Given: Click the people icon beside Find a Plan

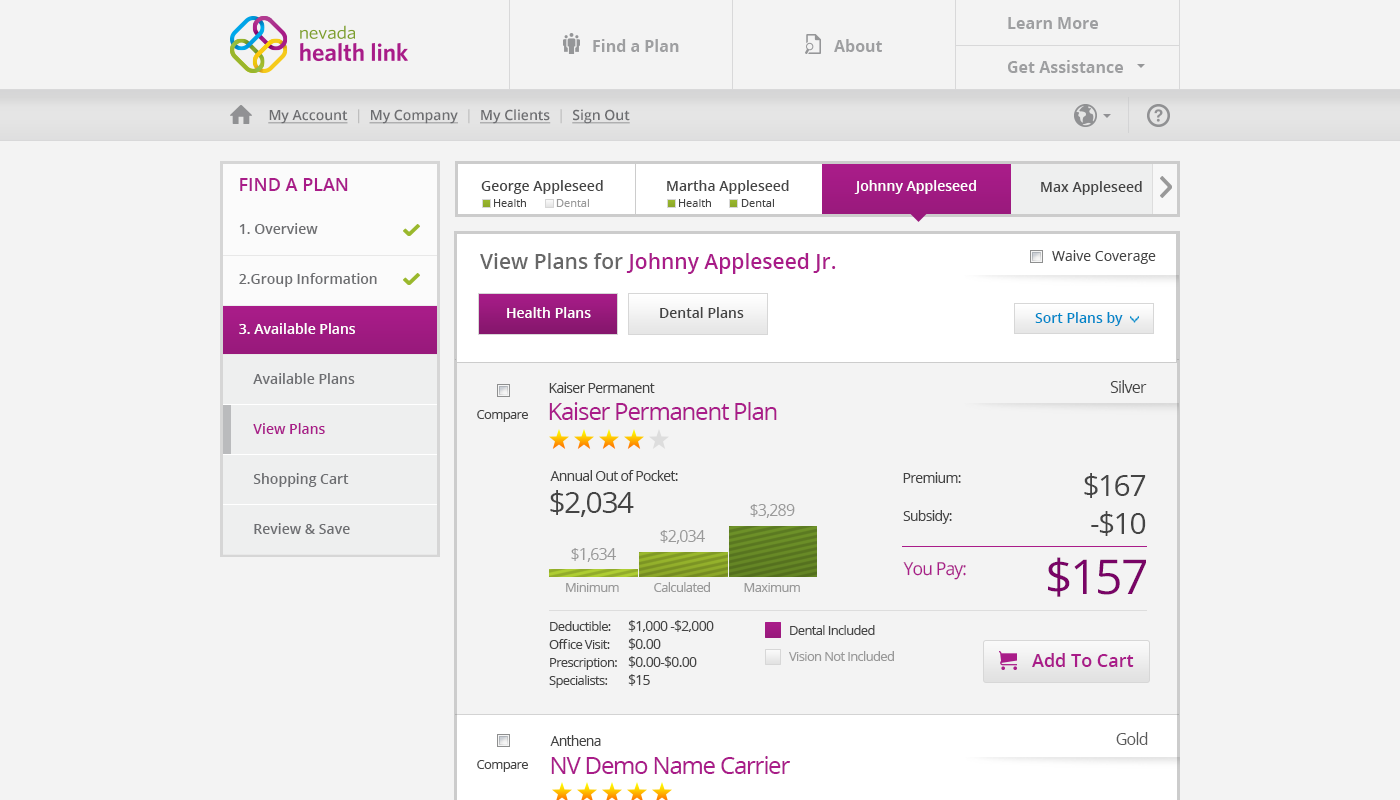Looking at the screenshot, I should (x=572, y=44).
